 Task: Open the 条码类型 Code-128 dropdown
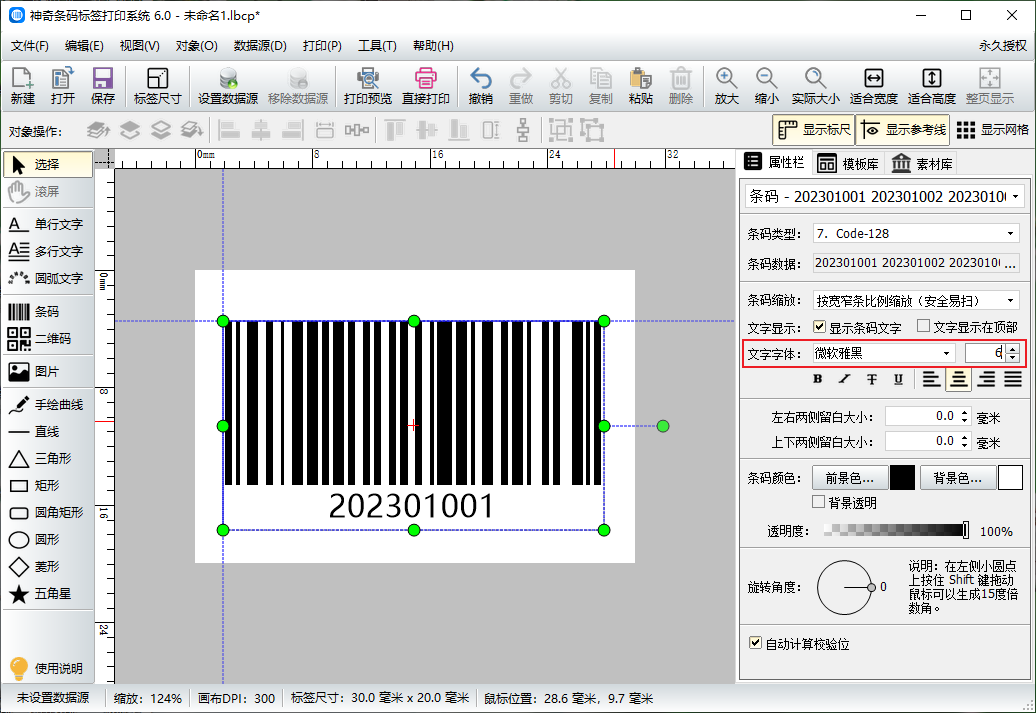point(1010,234)
